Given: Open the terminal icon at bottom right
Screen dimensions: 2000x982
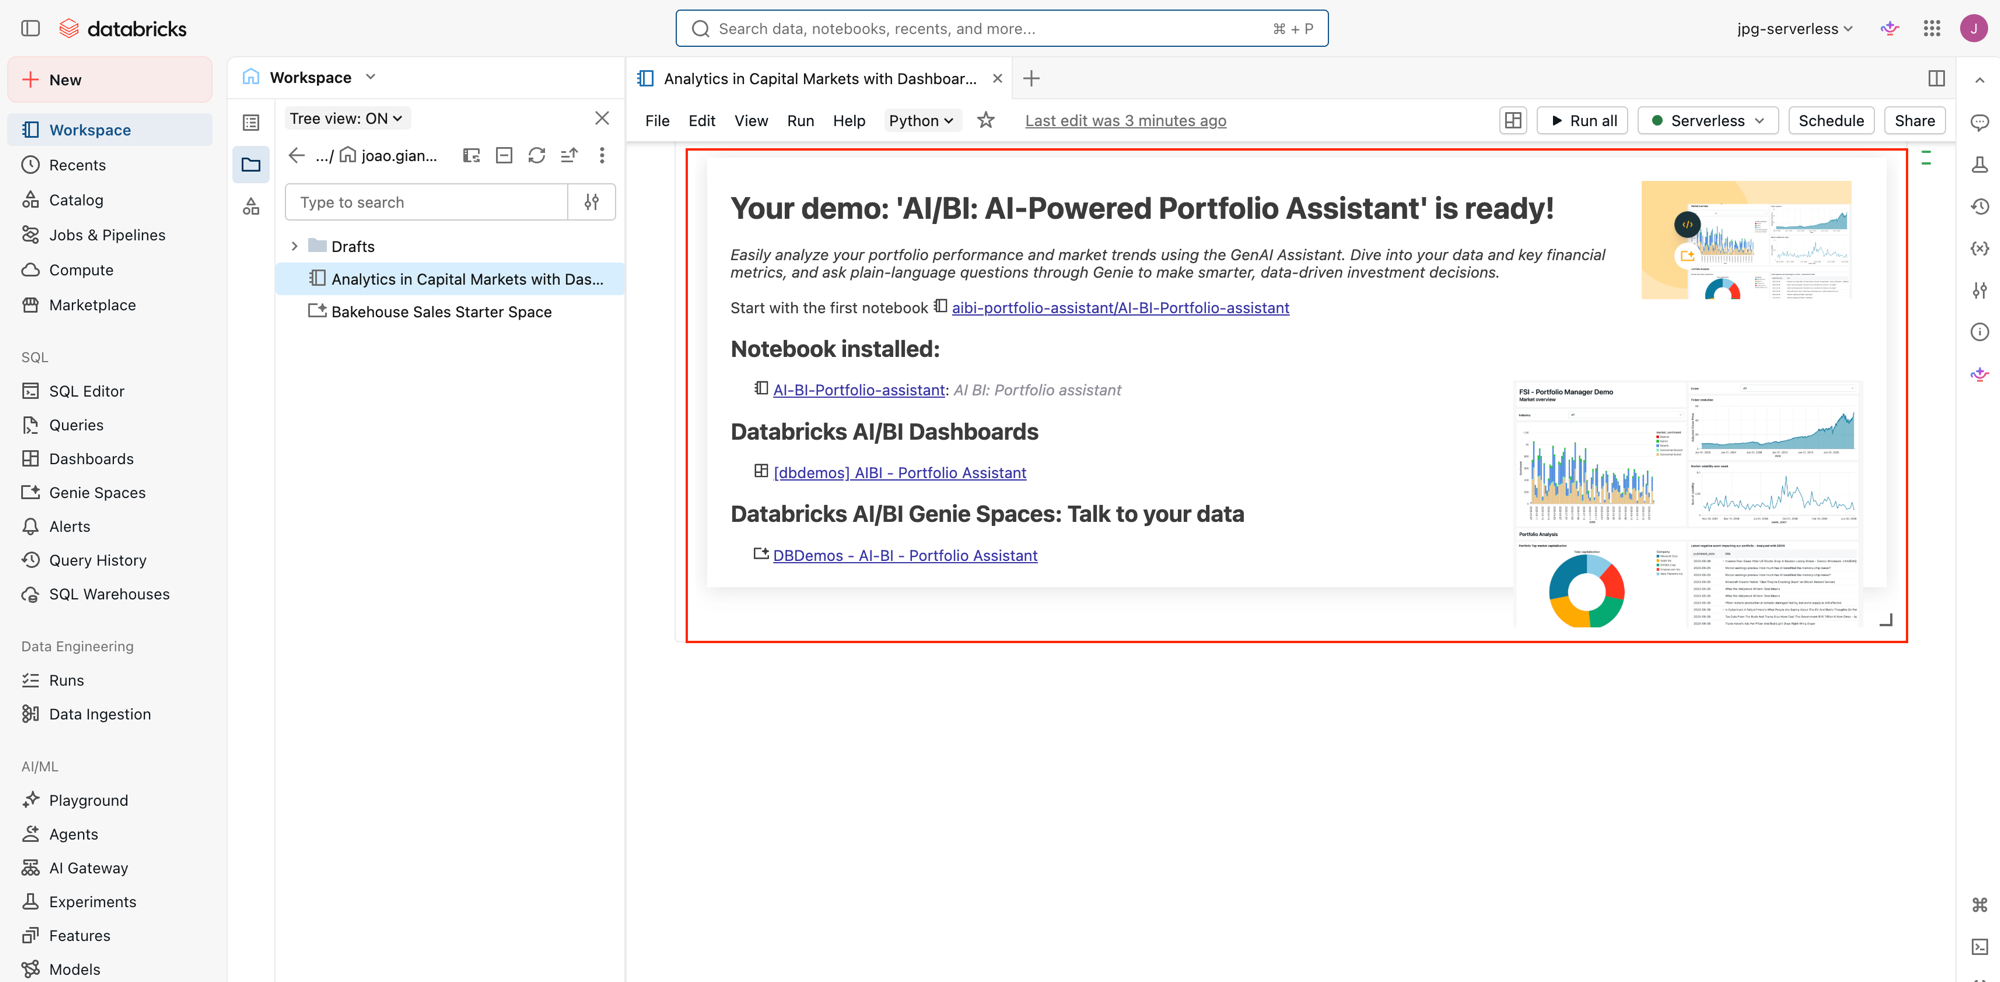Looking at the screenshot, I should click(x=1980, y=947).
